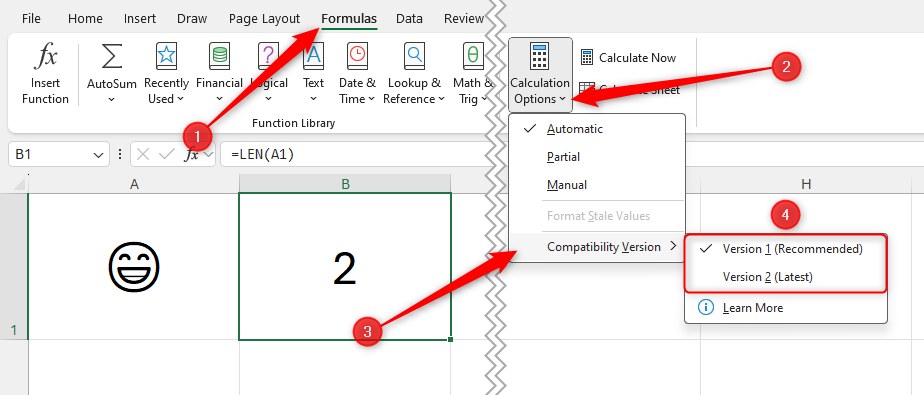
Task: Select the Manual calculation option
Action: 597,185
